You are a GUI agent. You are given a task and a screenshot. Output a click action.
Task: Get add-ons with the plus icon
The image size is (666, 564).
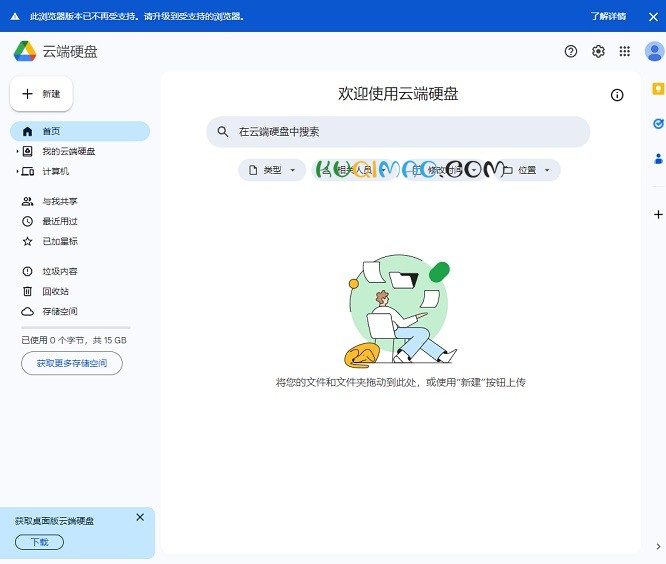658,214
